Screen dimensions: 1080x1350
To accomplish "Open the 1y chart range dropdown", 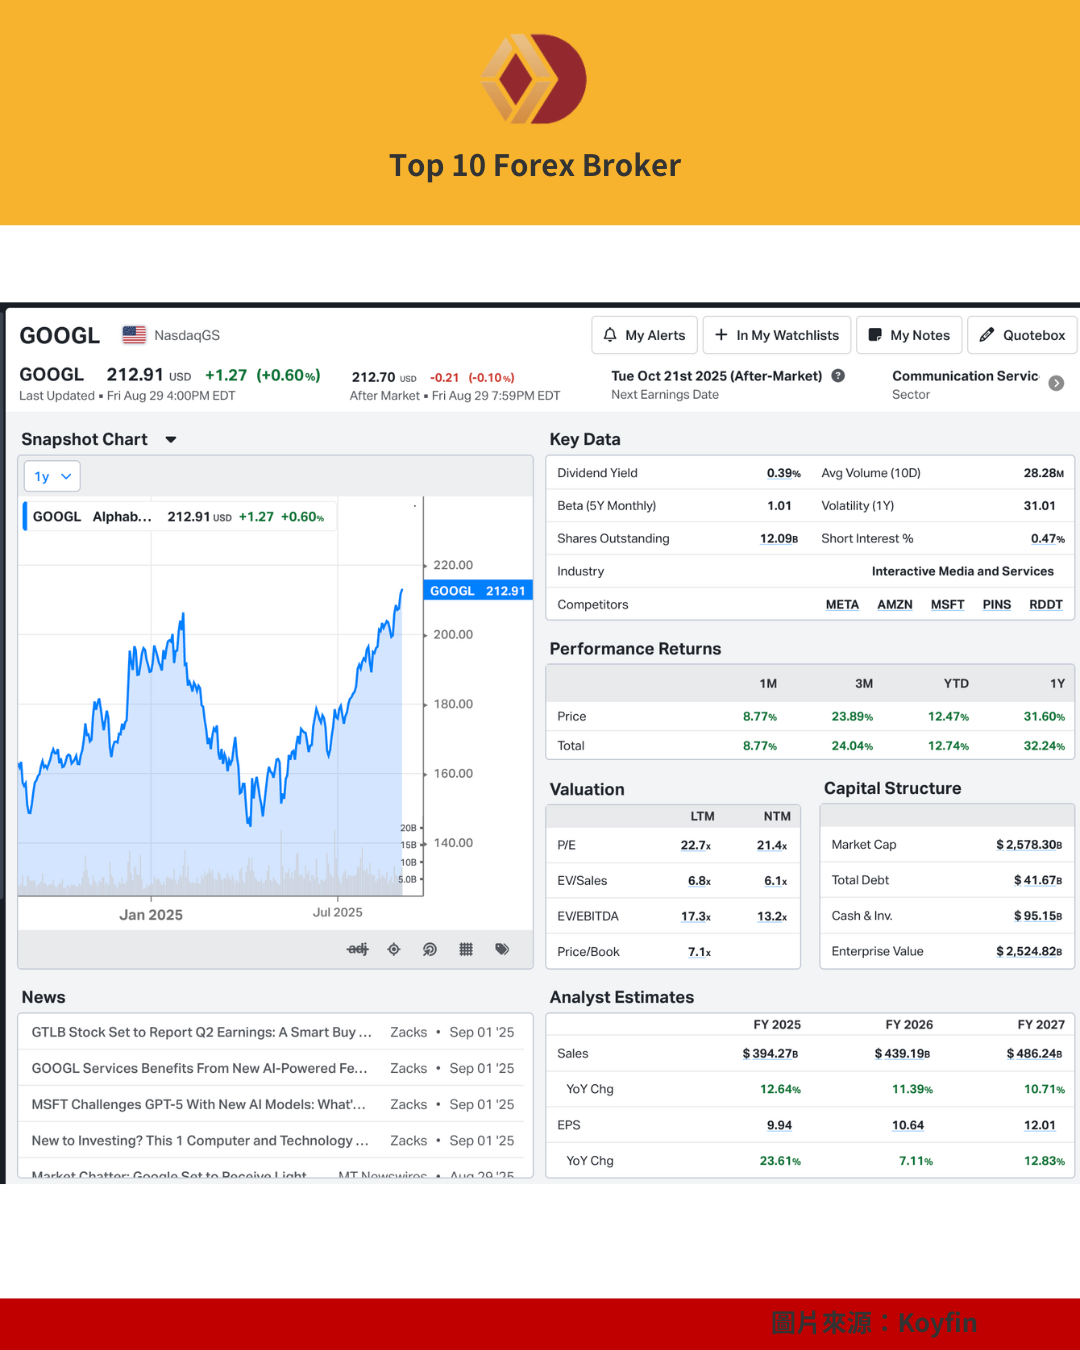I will coord(52,476).
